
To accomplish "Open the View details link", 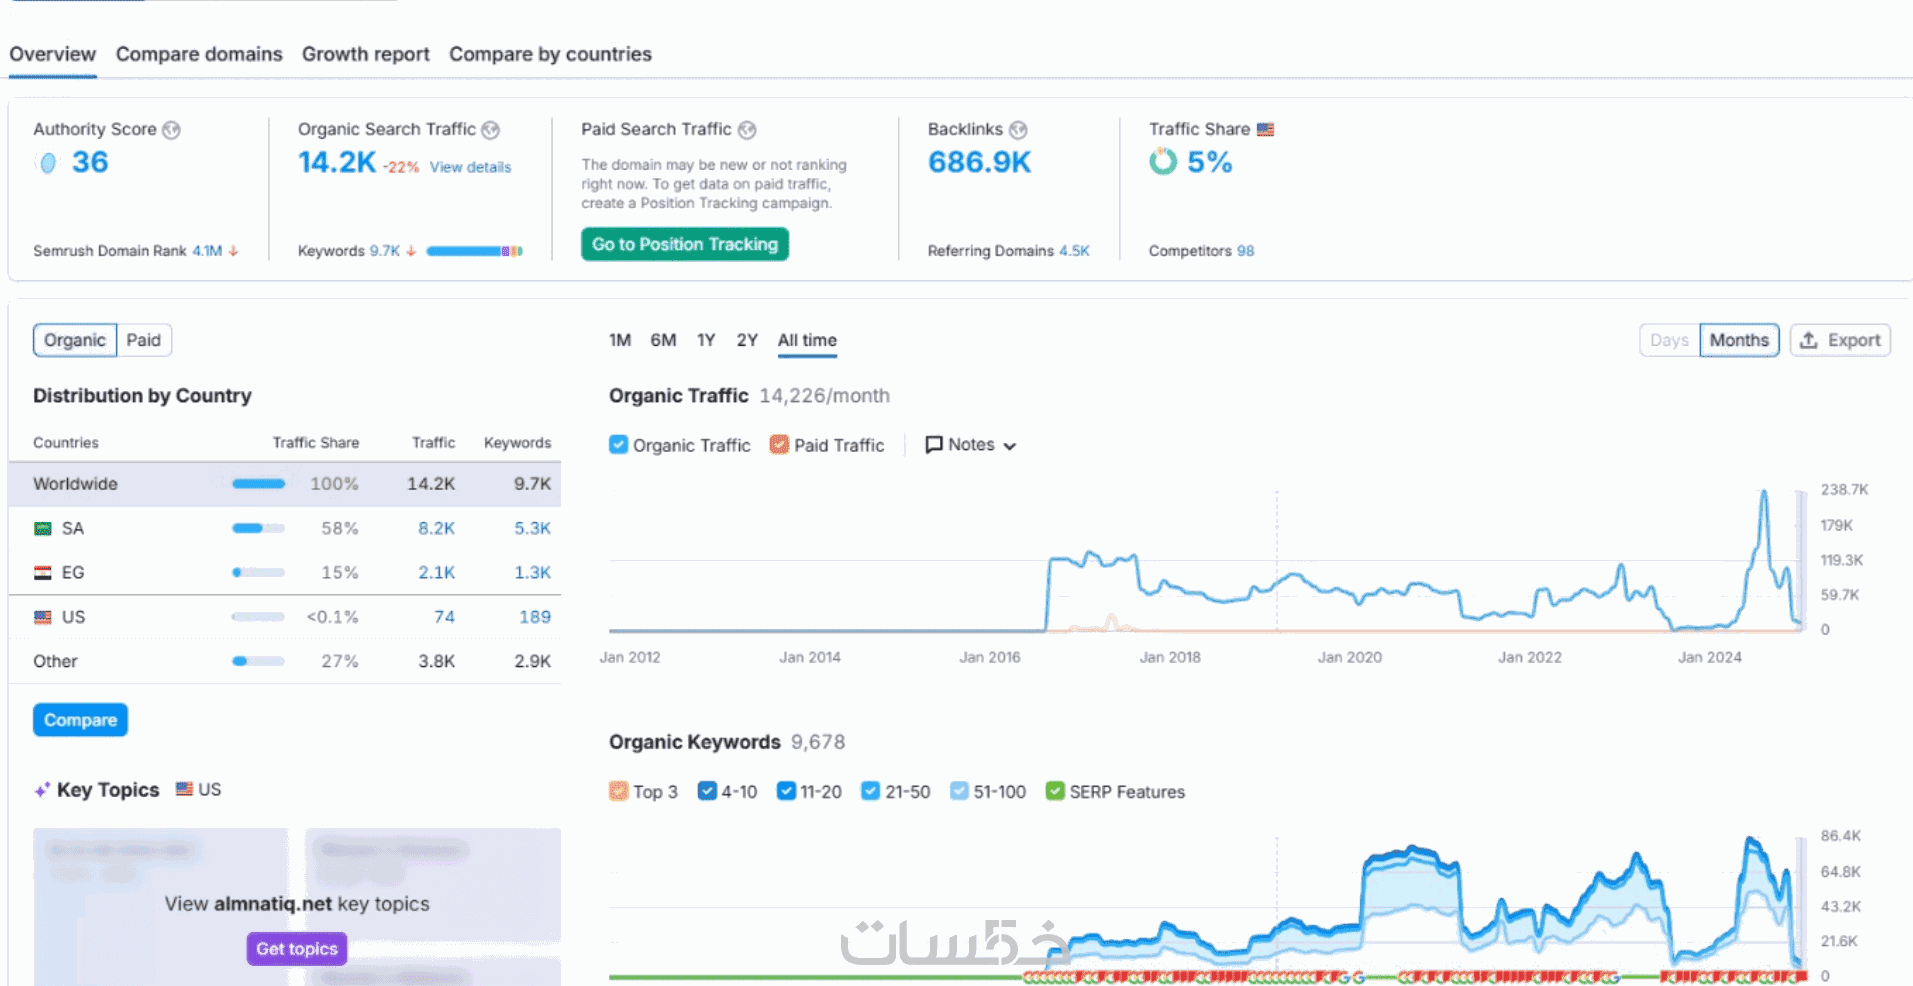I will (470, 167).
